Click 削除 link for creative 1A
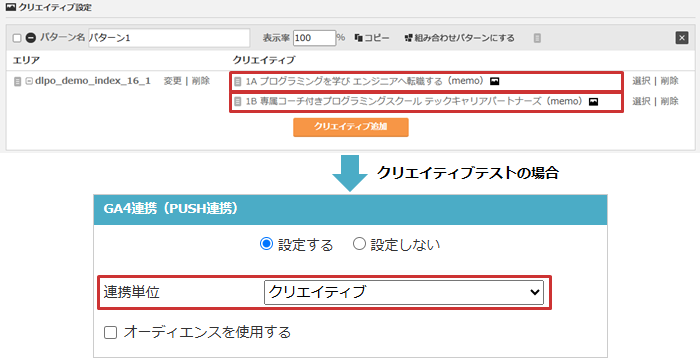This screenshot has width=700, height=360. [670, 81]
